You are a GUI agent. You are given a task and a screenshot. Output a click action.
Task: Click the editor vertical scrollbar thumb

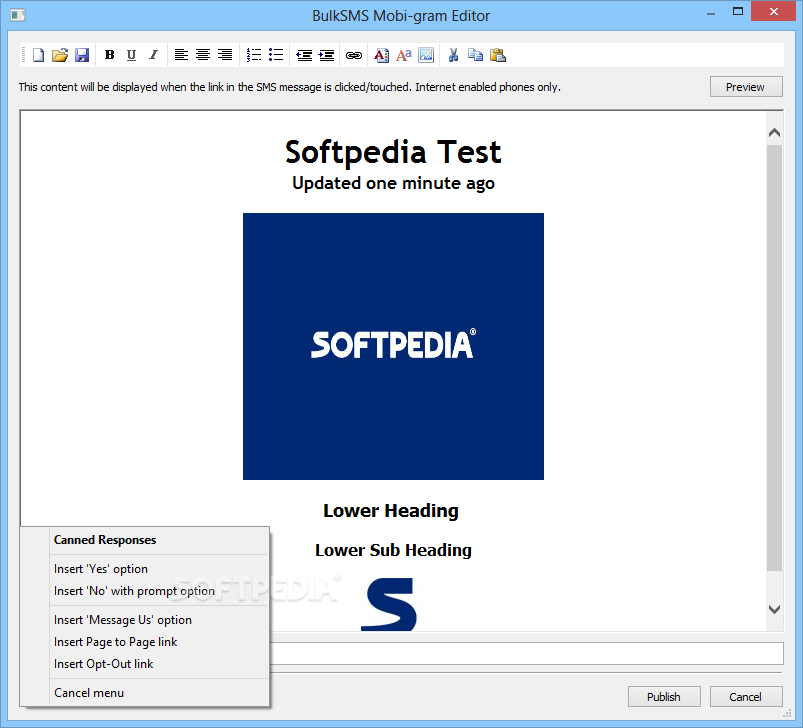[774, 357]
